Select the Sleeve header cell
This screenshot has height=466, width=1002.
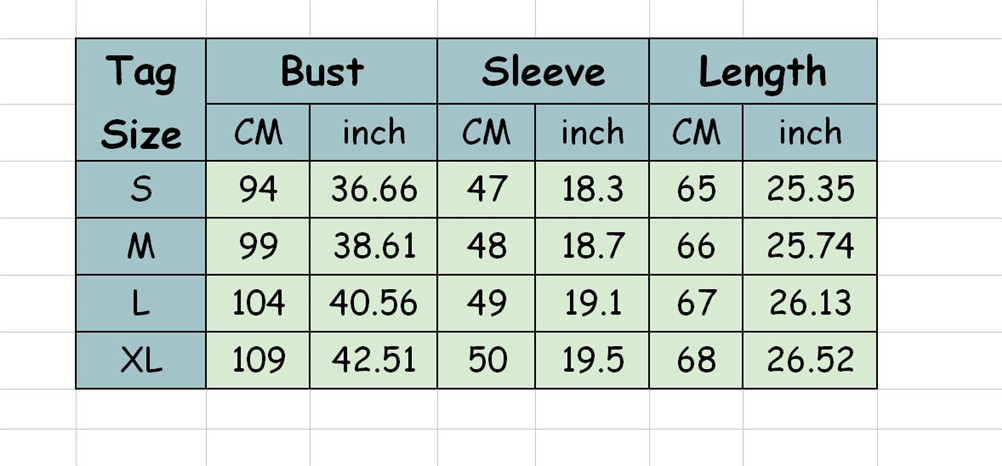(x=543, y=72)
